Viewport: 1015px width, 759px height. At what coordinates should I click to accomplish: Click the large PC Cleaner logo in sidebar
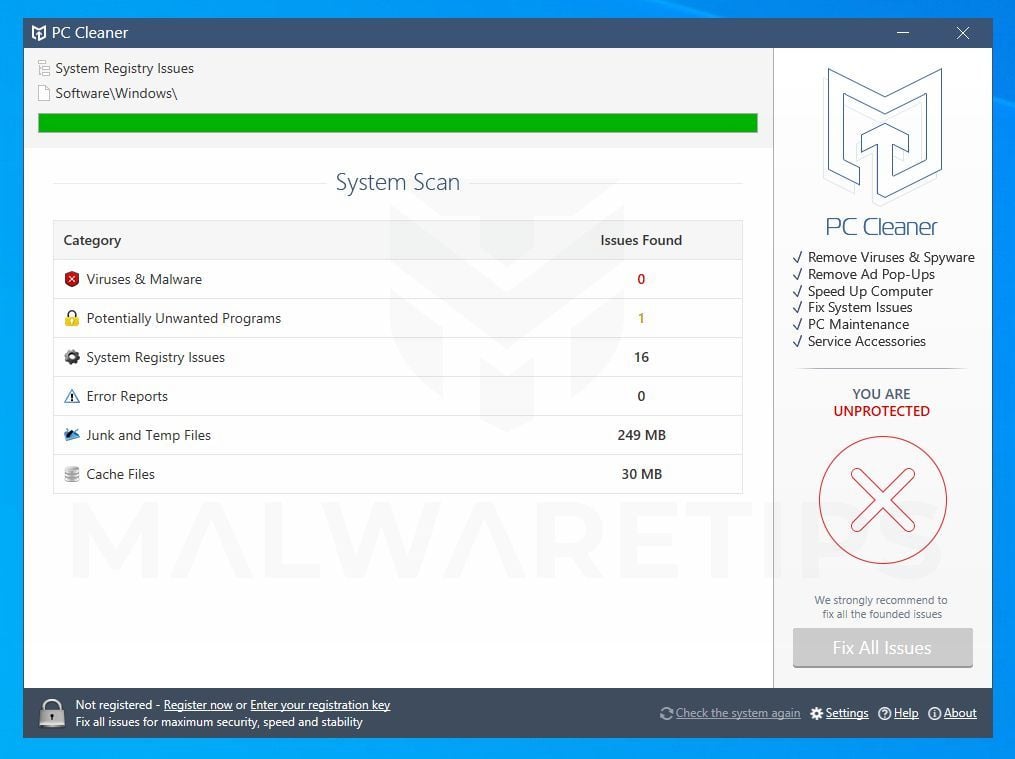(x=882, y=136)
